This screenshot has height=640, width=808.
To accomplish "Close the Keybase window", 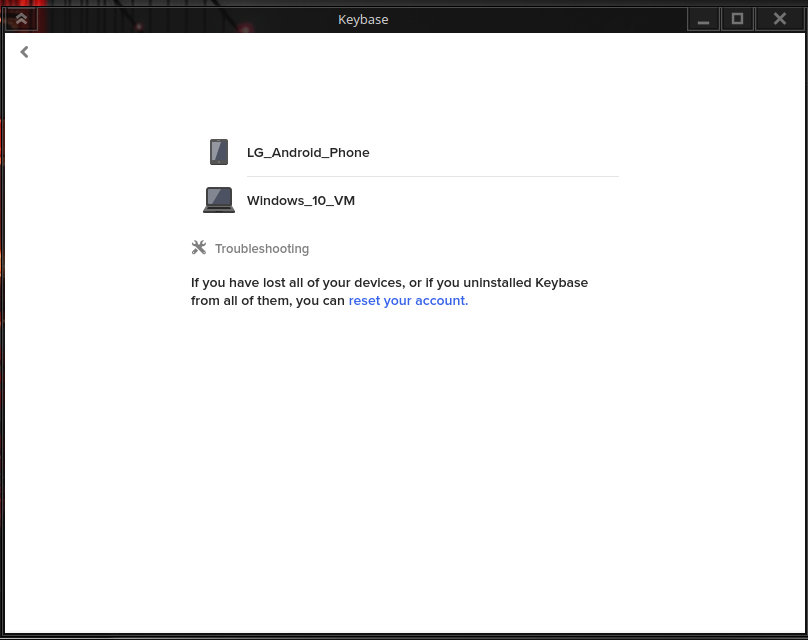I will coord(780,20).
